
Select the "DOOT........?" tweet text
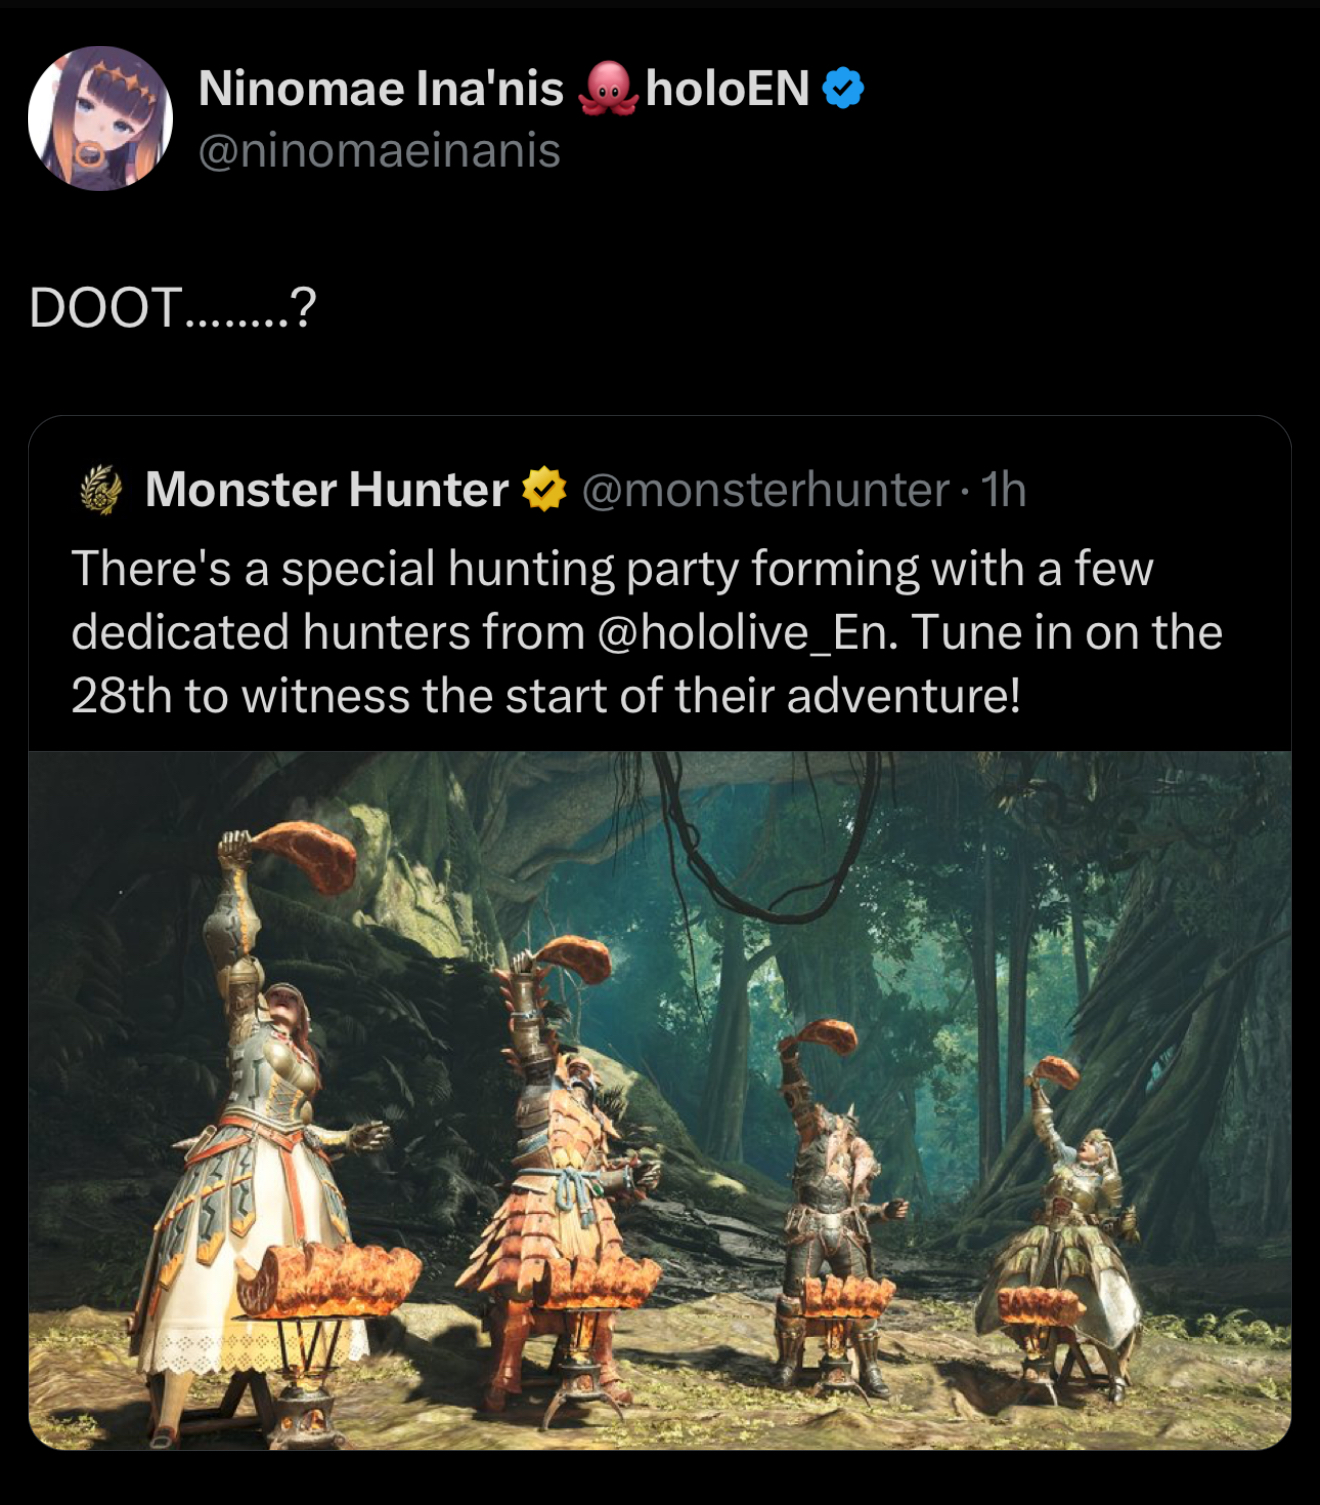point(172,307)
